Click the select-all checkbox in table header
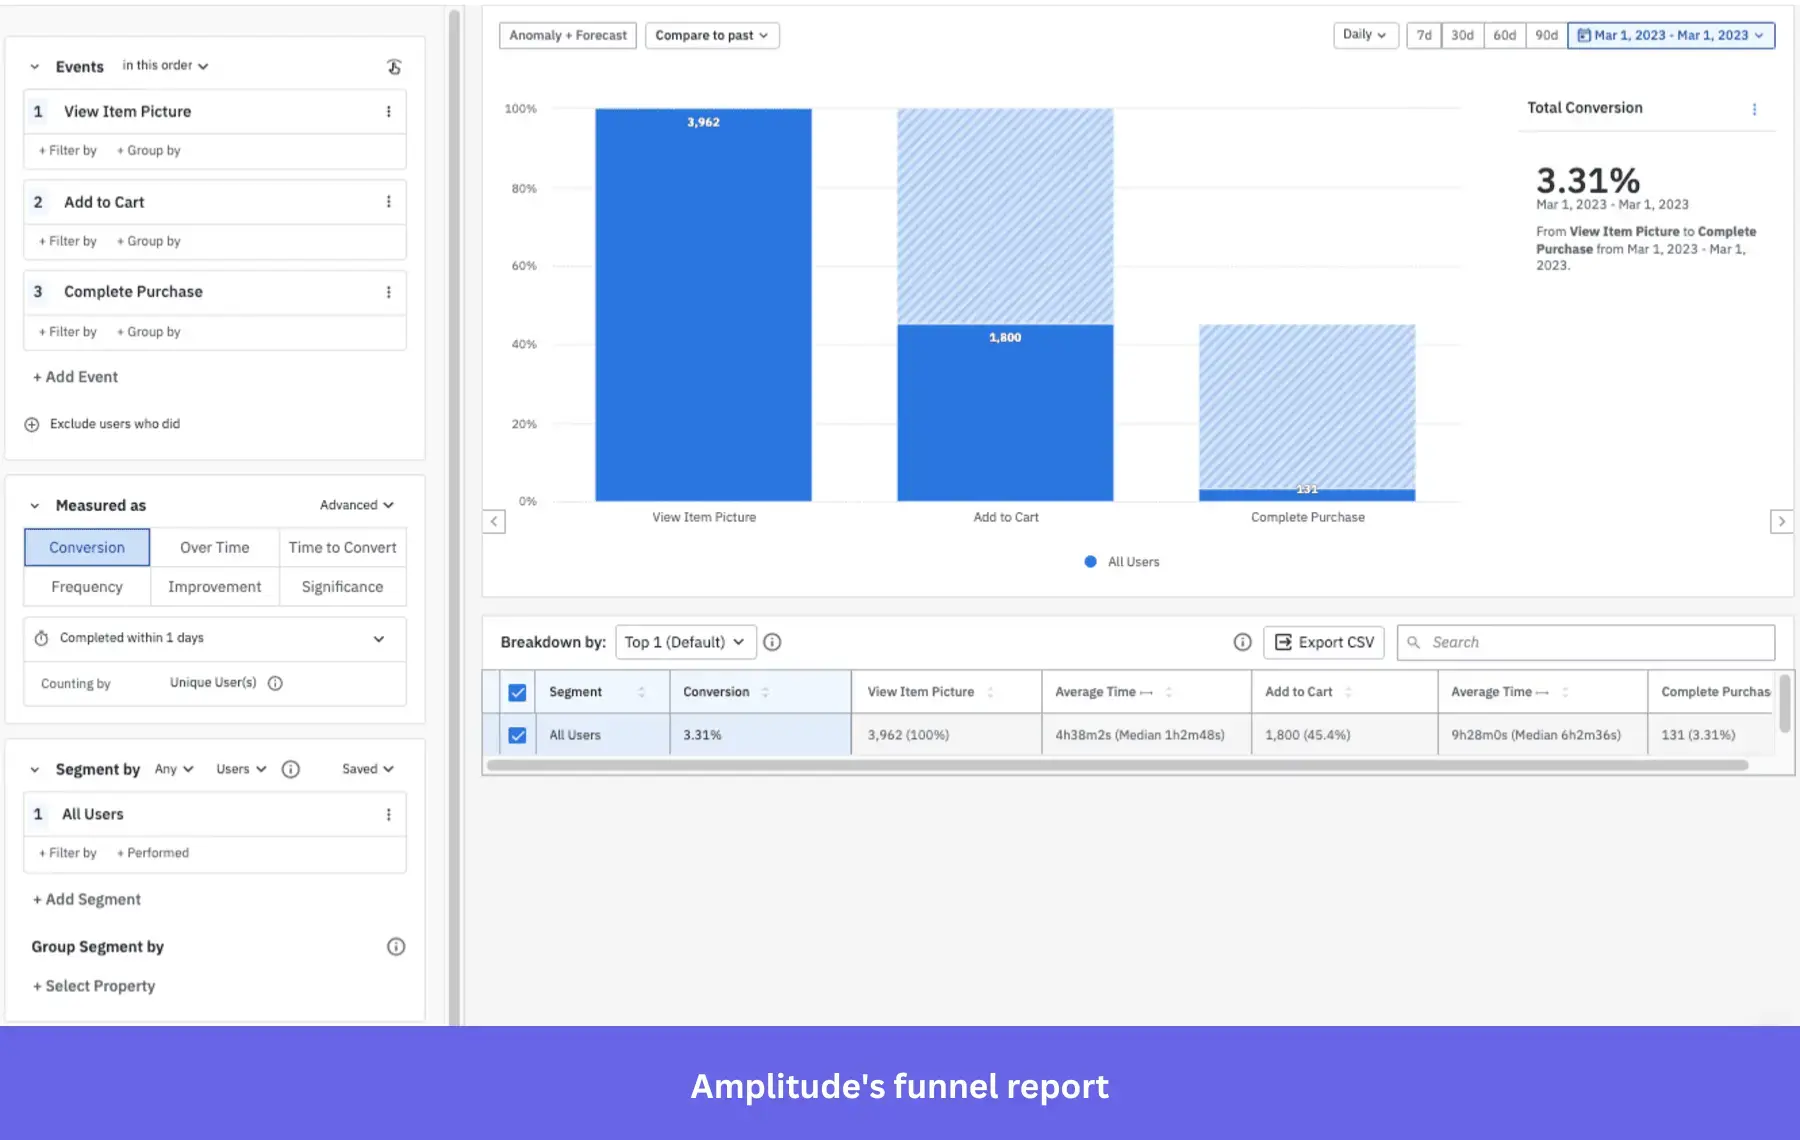Image resolution: width=1800 pixels, height=1140 pixels. pos(518,691)
